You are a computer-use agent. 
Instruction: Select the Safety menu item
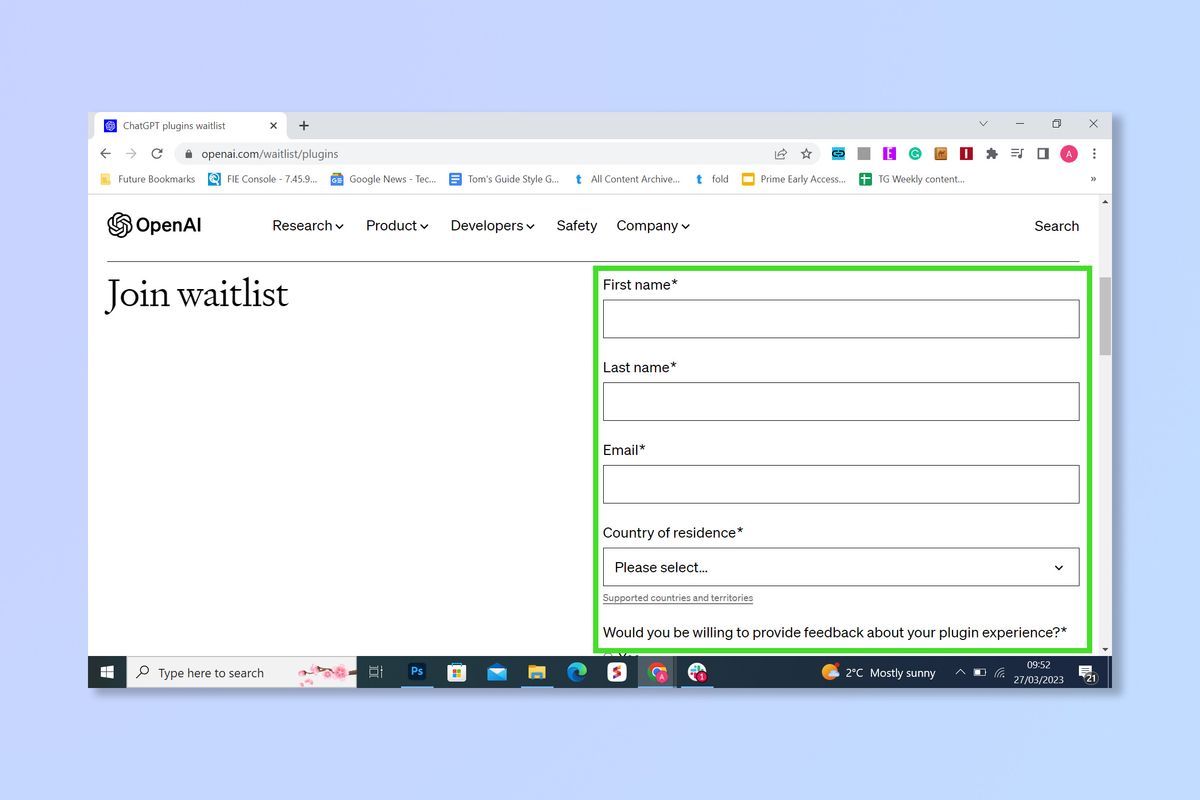(x=576, y=226)
